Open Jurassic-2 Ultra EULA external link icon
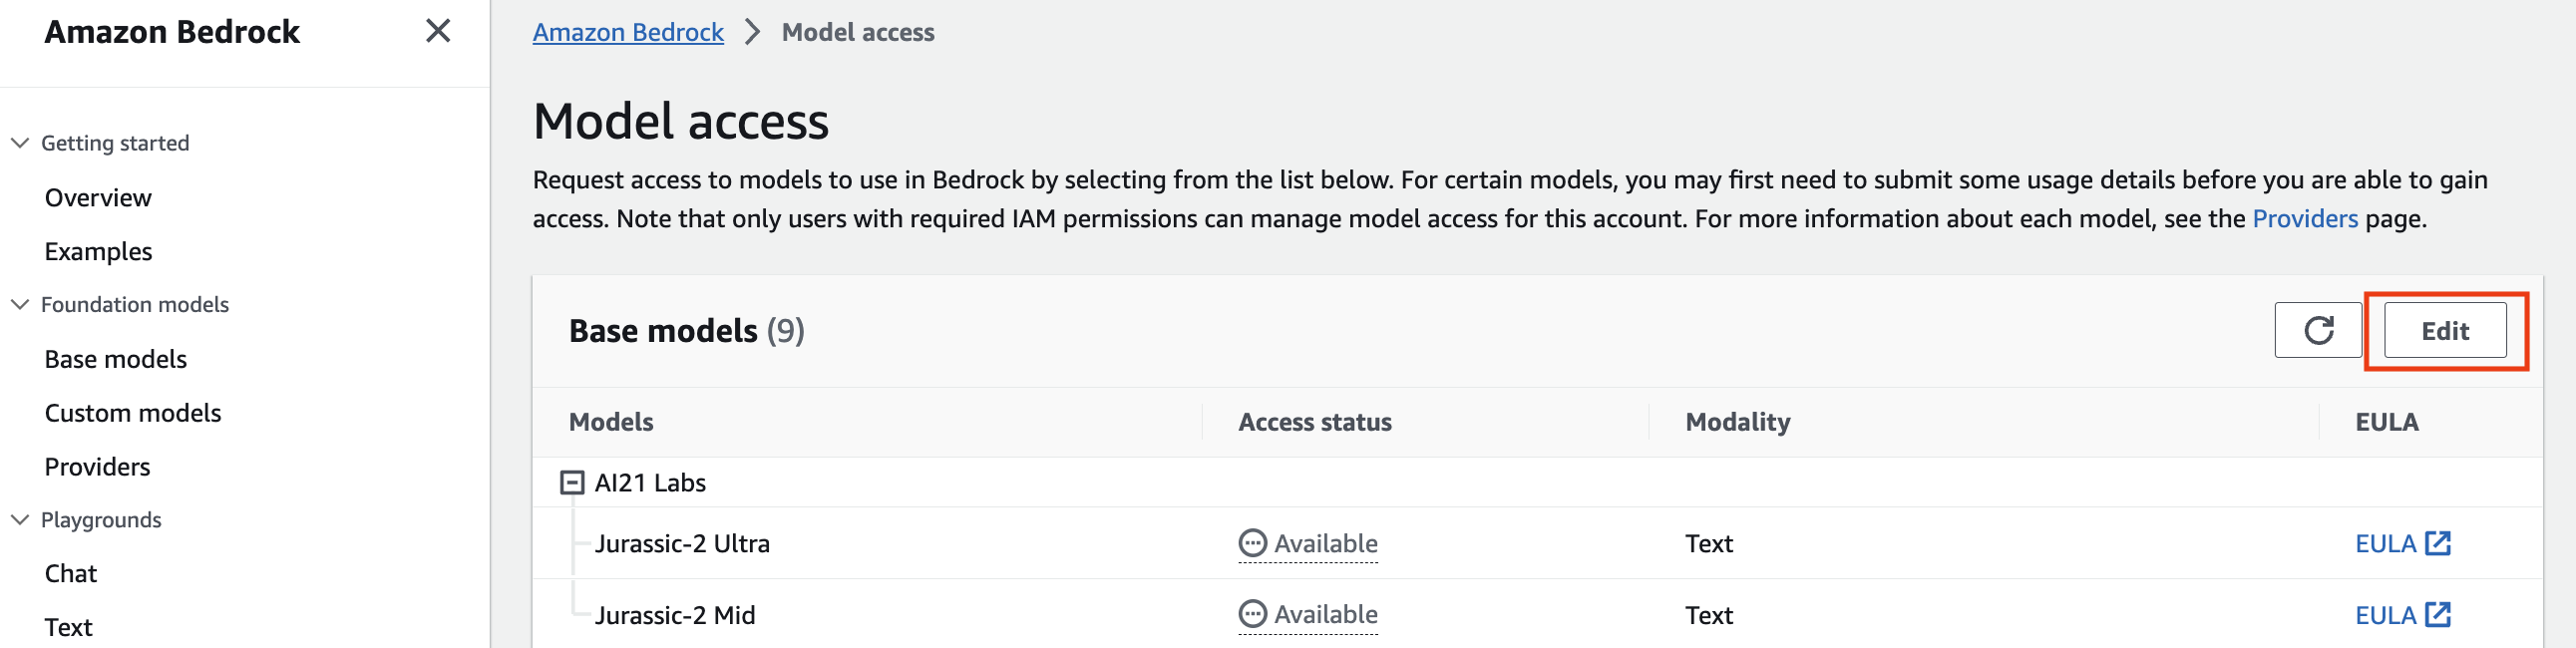The image size is (2576, 648). pos(2438,543)
